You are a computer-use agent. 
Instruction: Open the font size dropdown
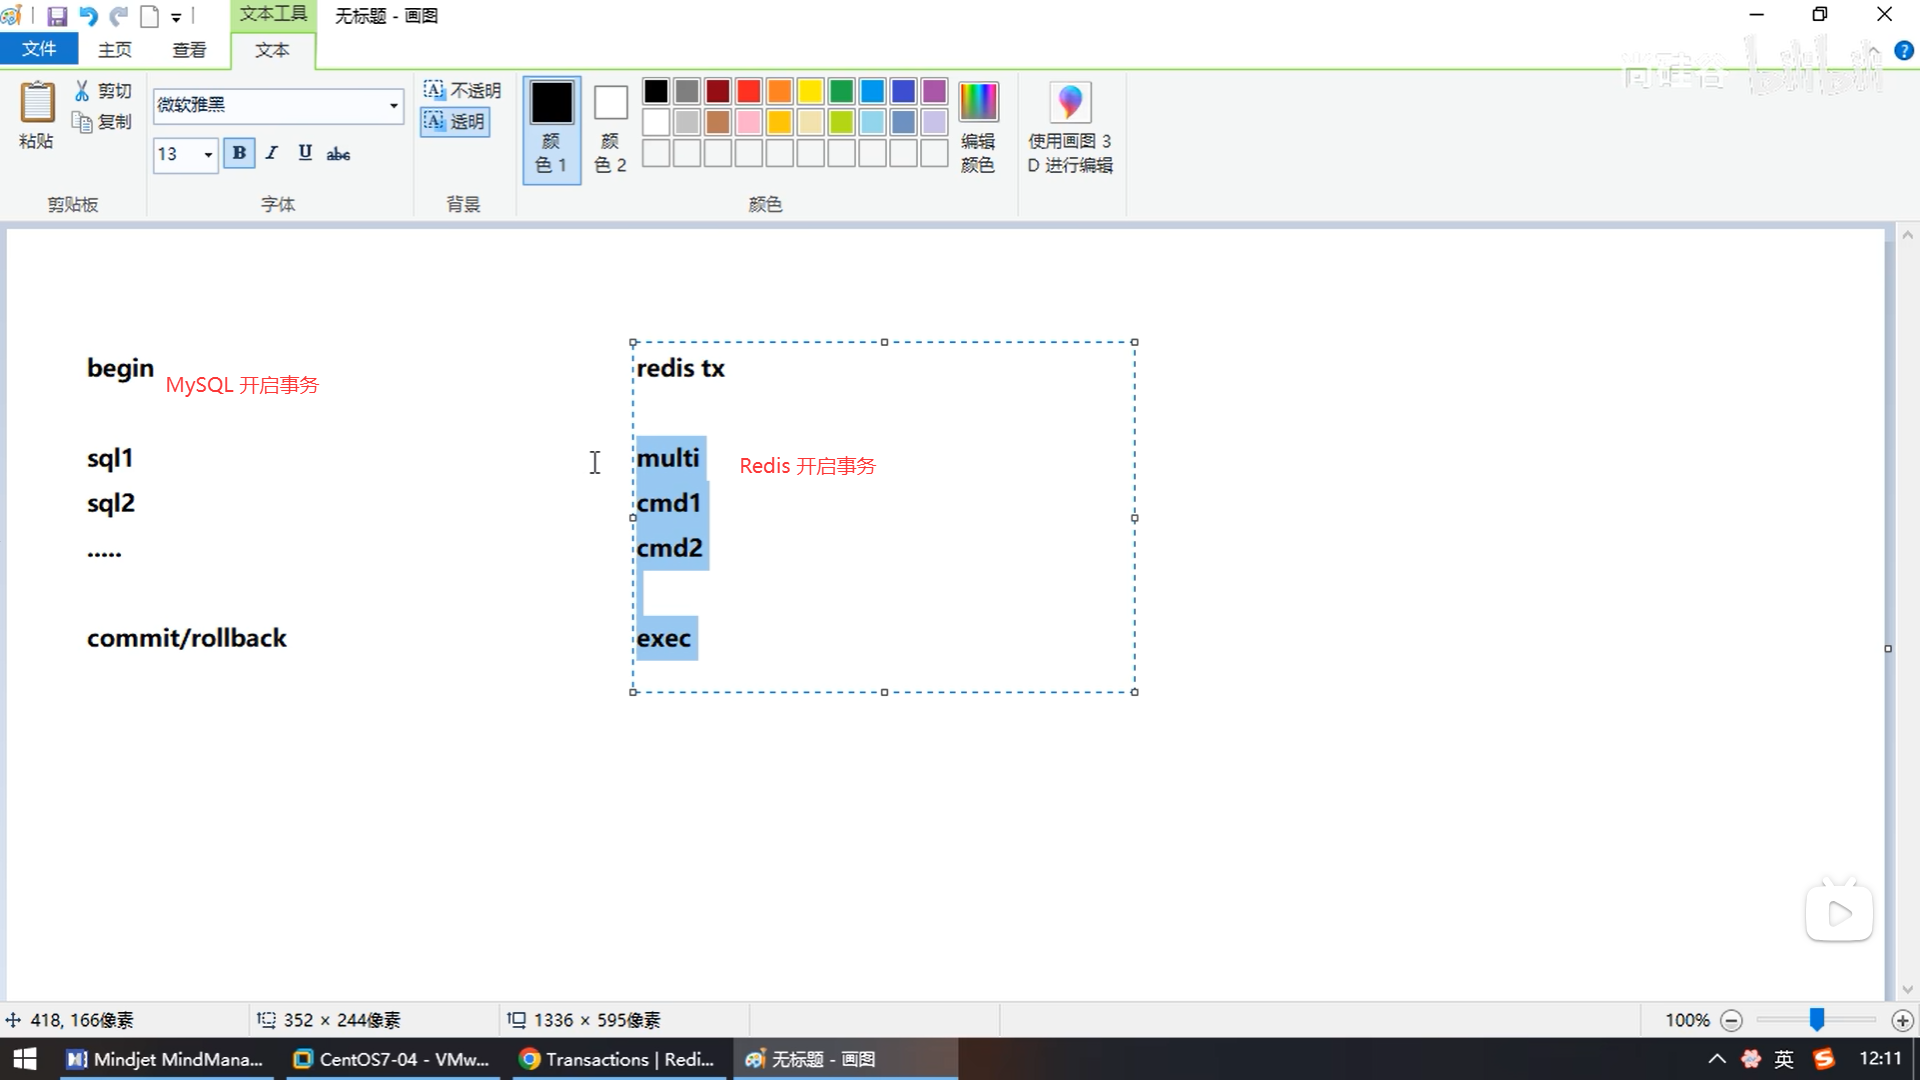point(208,154)
